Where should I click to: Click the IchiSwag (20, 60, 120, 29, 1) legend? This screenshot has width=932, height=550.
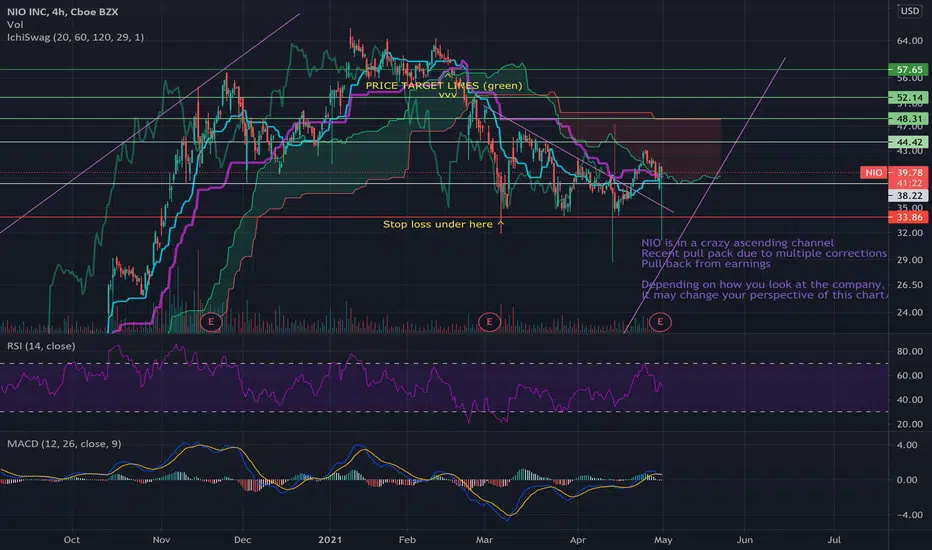point(75,37)
